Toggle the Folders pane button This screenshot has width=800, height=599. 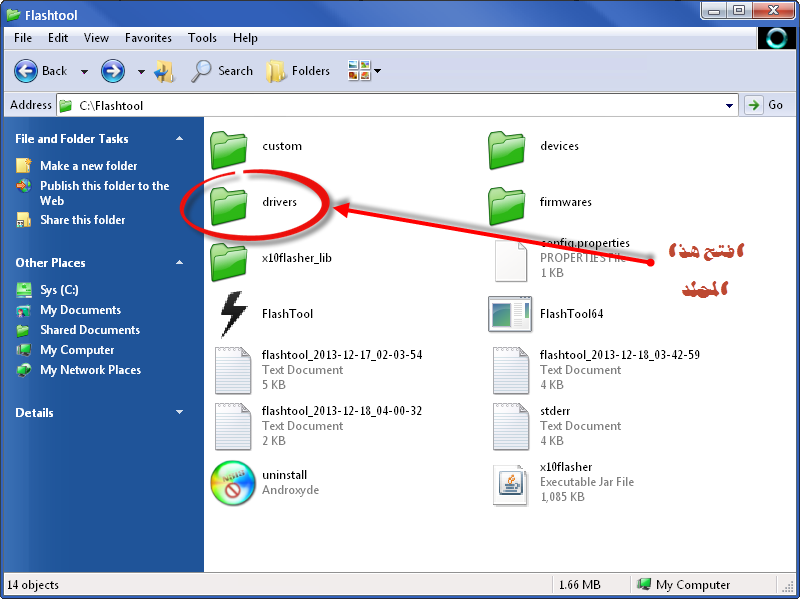click(x=298, y=71)
